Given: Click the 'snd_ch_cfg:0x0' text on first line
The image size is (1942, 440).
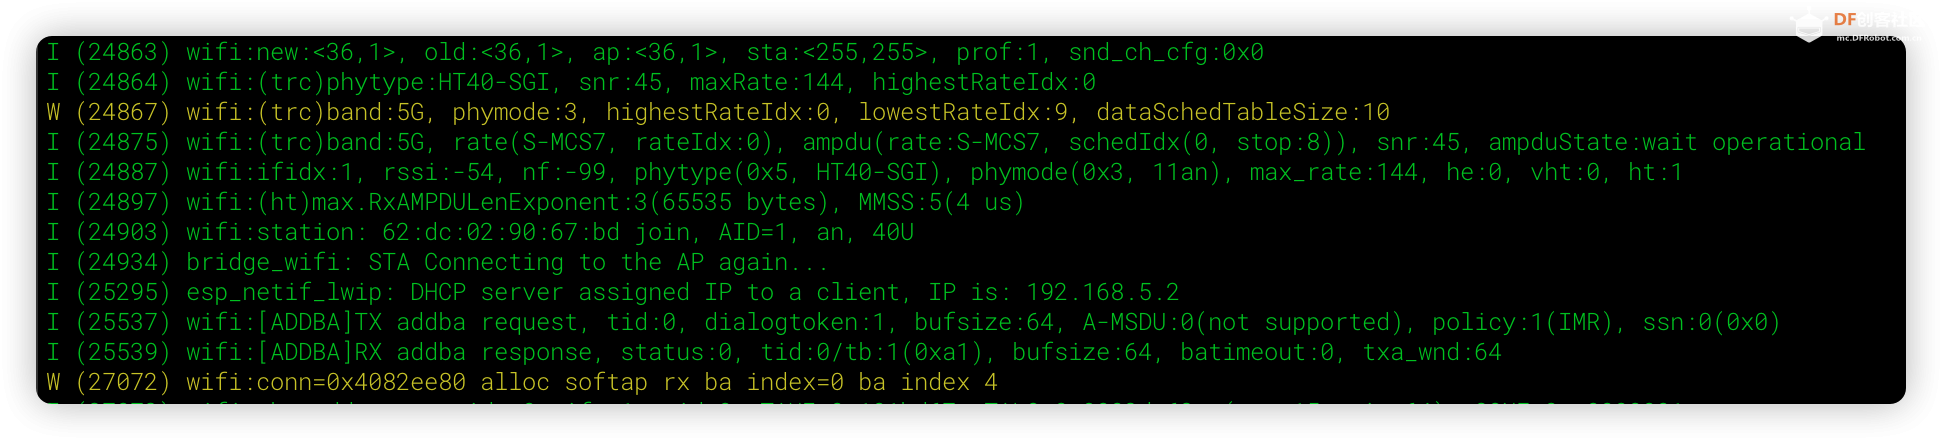Looking at the screenshot, I should pyautogui.click(x=1166, y=52).
